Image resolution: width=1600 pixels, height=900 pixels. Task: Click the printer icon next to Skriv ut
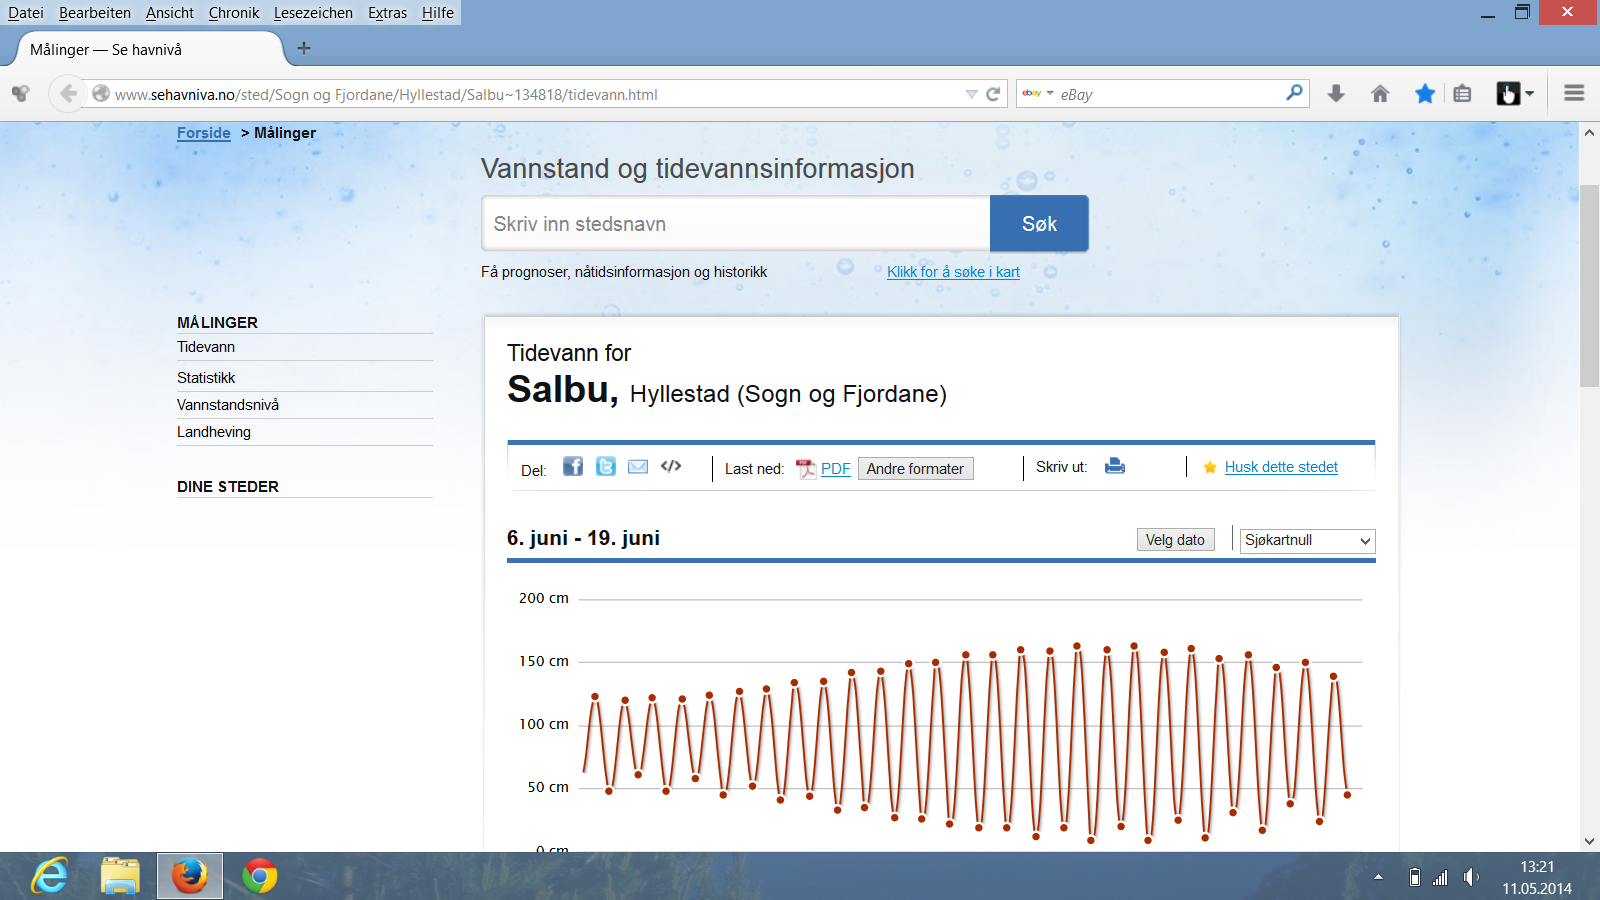pos(1115,466)
